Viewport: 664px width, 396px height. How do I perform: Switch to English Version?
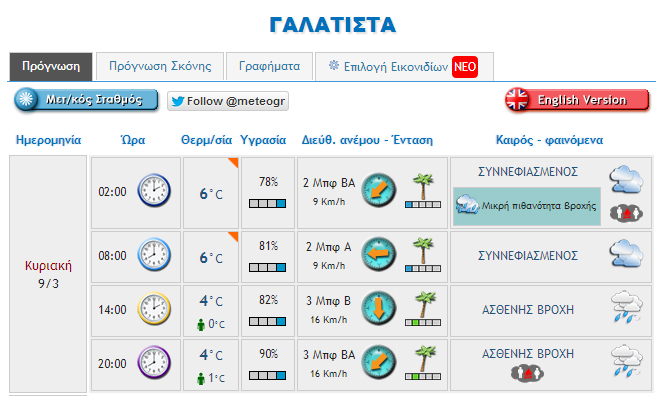577,100
